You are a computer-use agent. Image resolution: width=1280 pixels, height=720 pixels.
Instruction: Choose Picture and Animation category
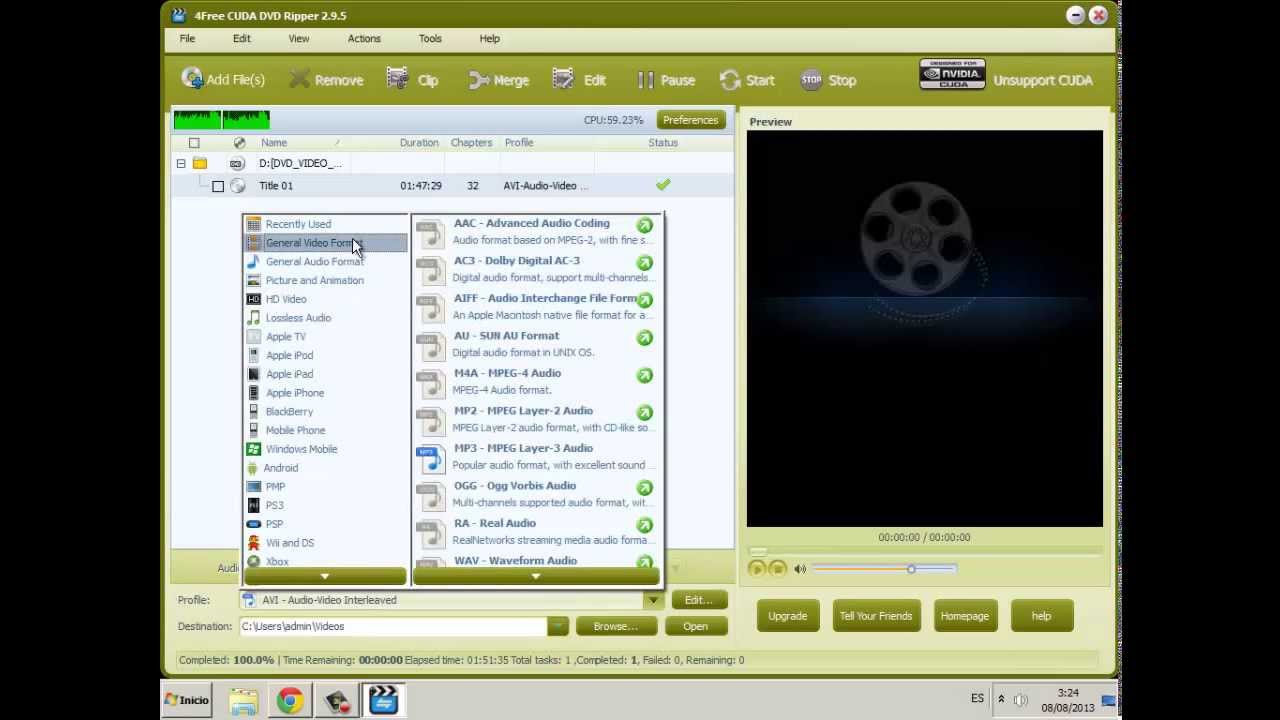click(x=326, y=280)
